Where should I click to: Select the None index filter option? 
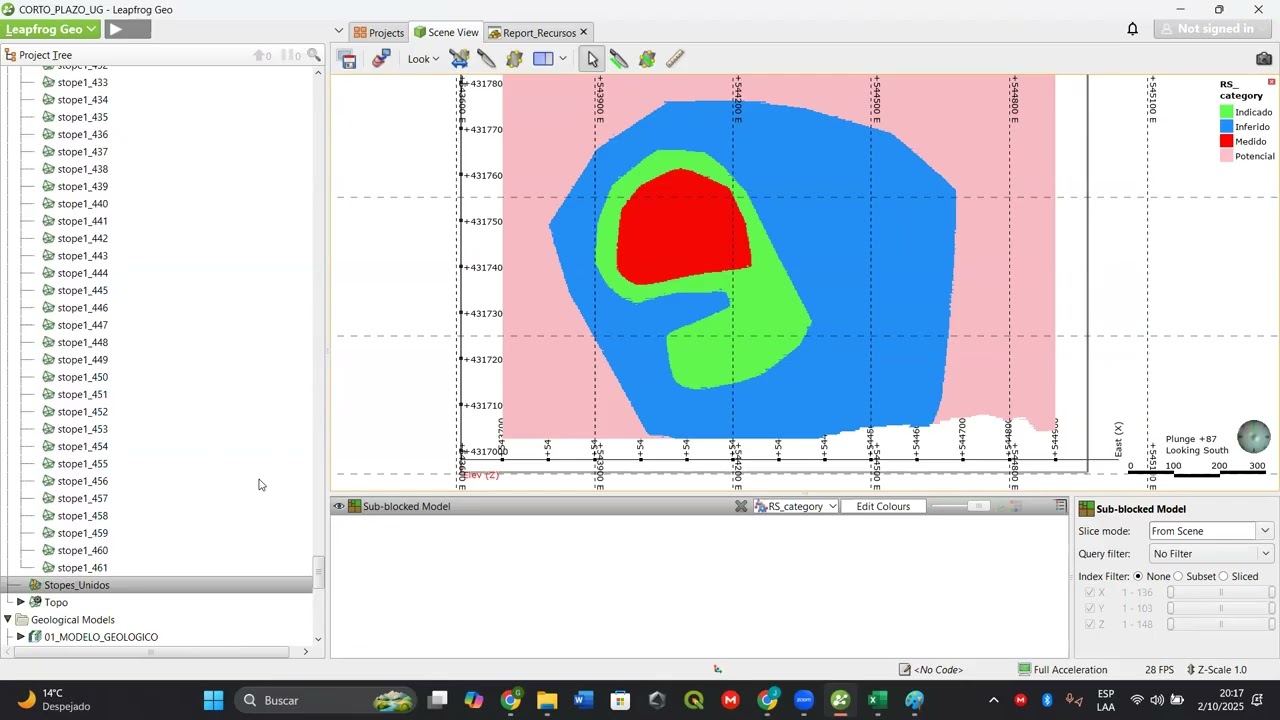coord(1138,576)
